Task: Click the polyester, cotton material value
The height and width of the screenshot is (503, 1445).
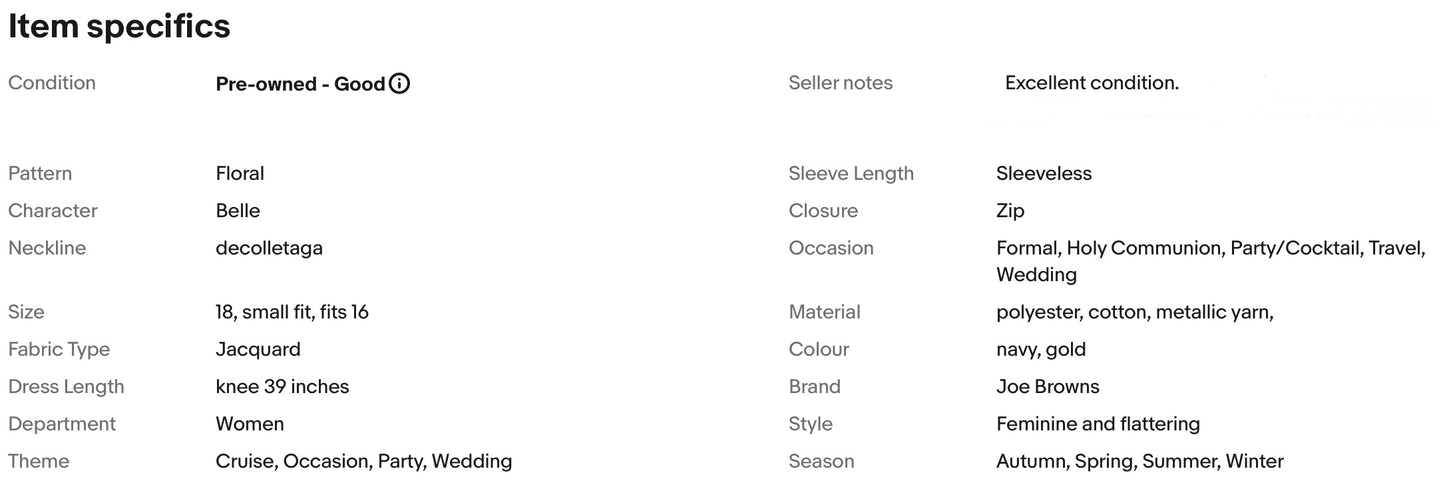Action: pos(1134,312)
